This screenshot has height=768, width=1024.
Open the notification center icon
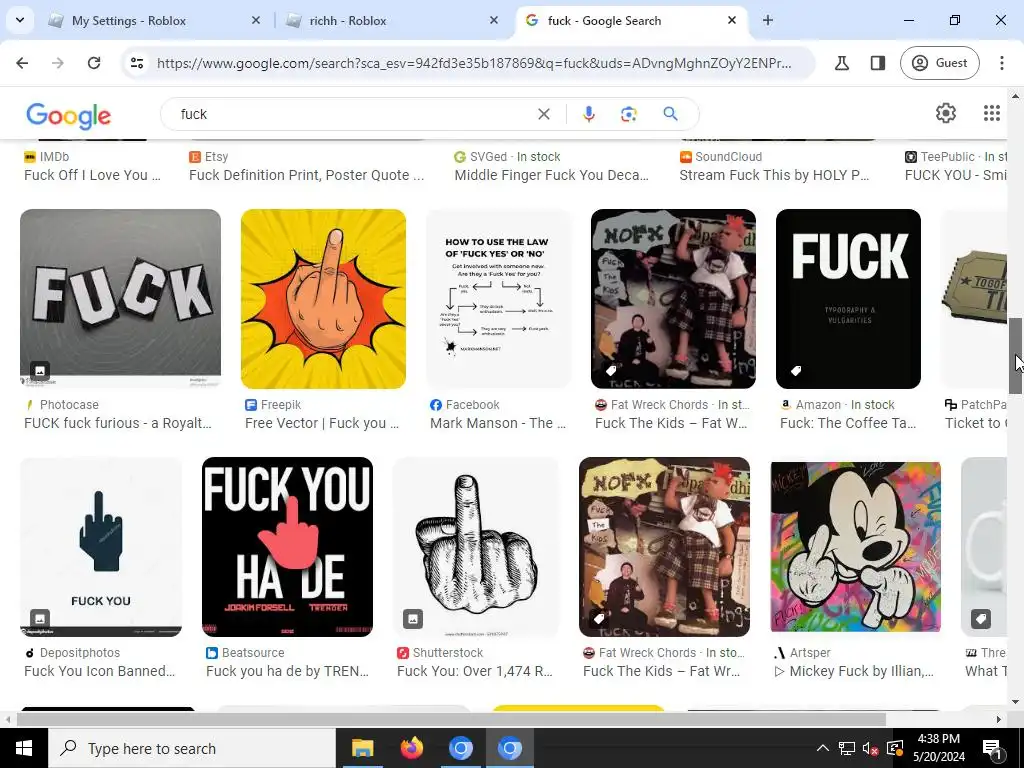coord(991,748)
